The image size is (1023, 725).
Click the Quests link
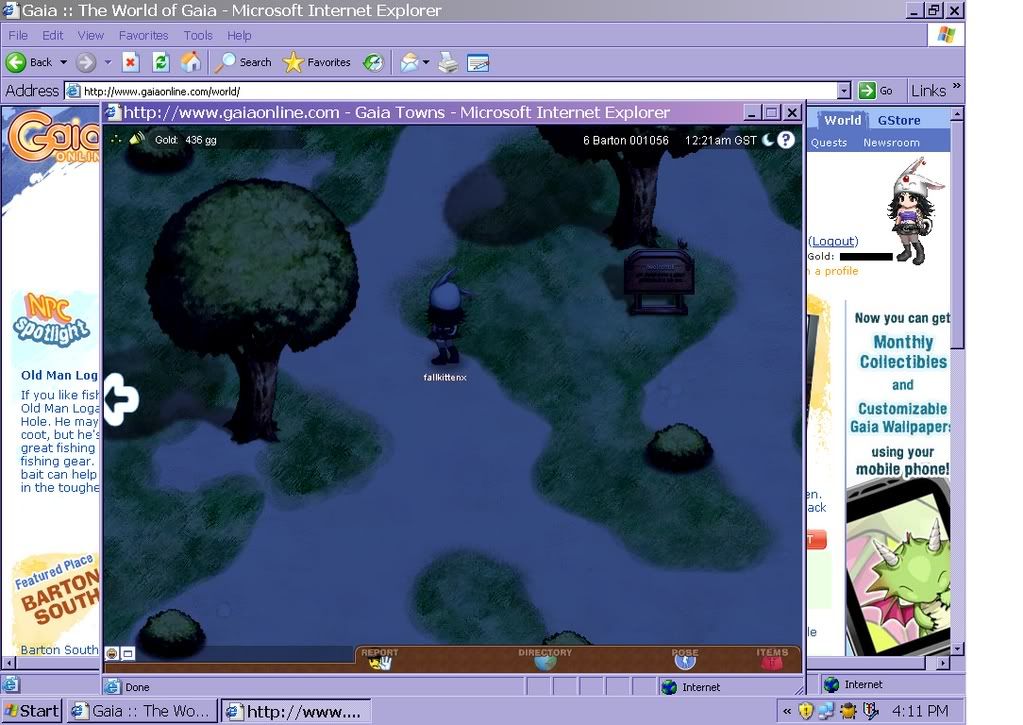point(829,142)
